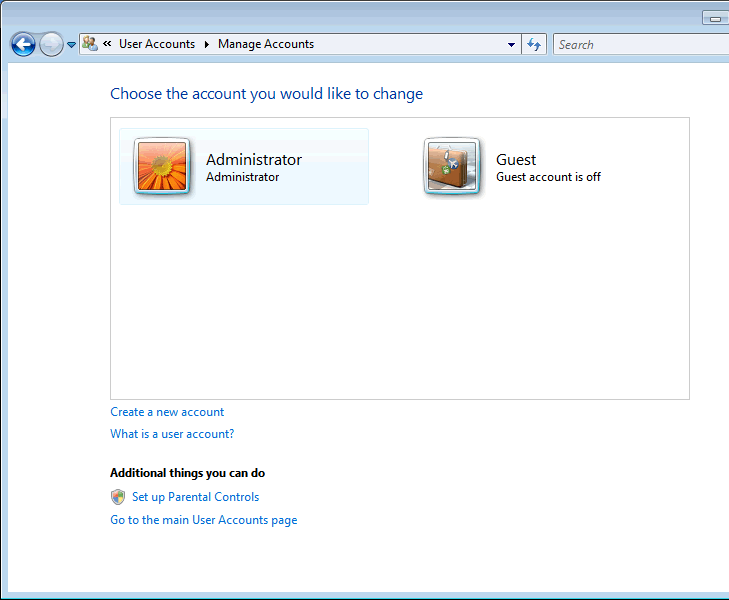
Task: Open the address bar history dropdown
Action: (511, 44)
